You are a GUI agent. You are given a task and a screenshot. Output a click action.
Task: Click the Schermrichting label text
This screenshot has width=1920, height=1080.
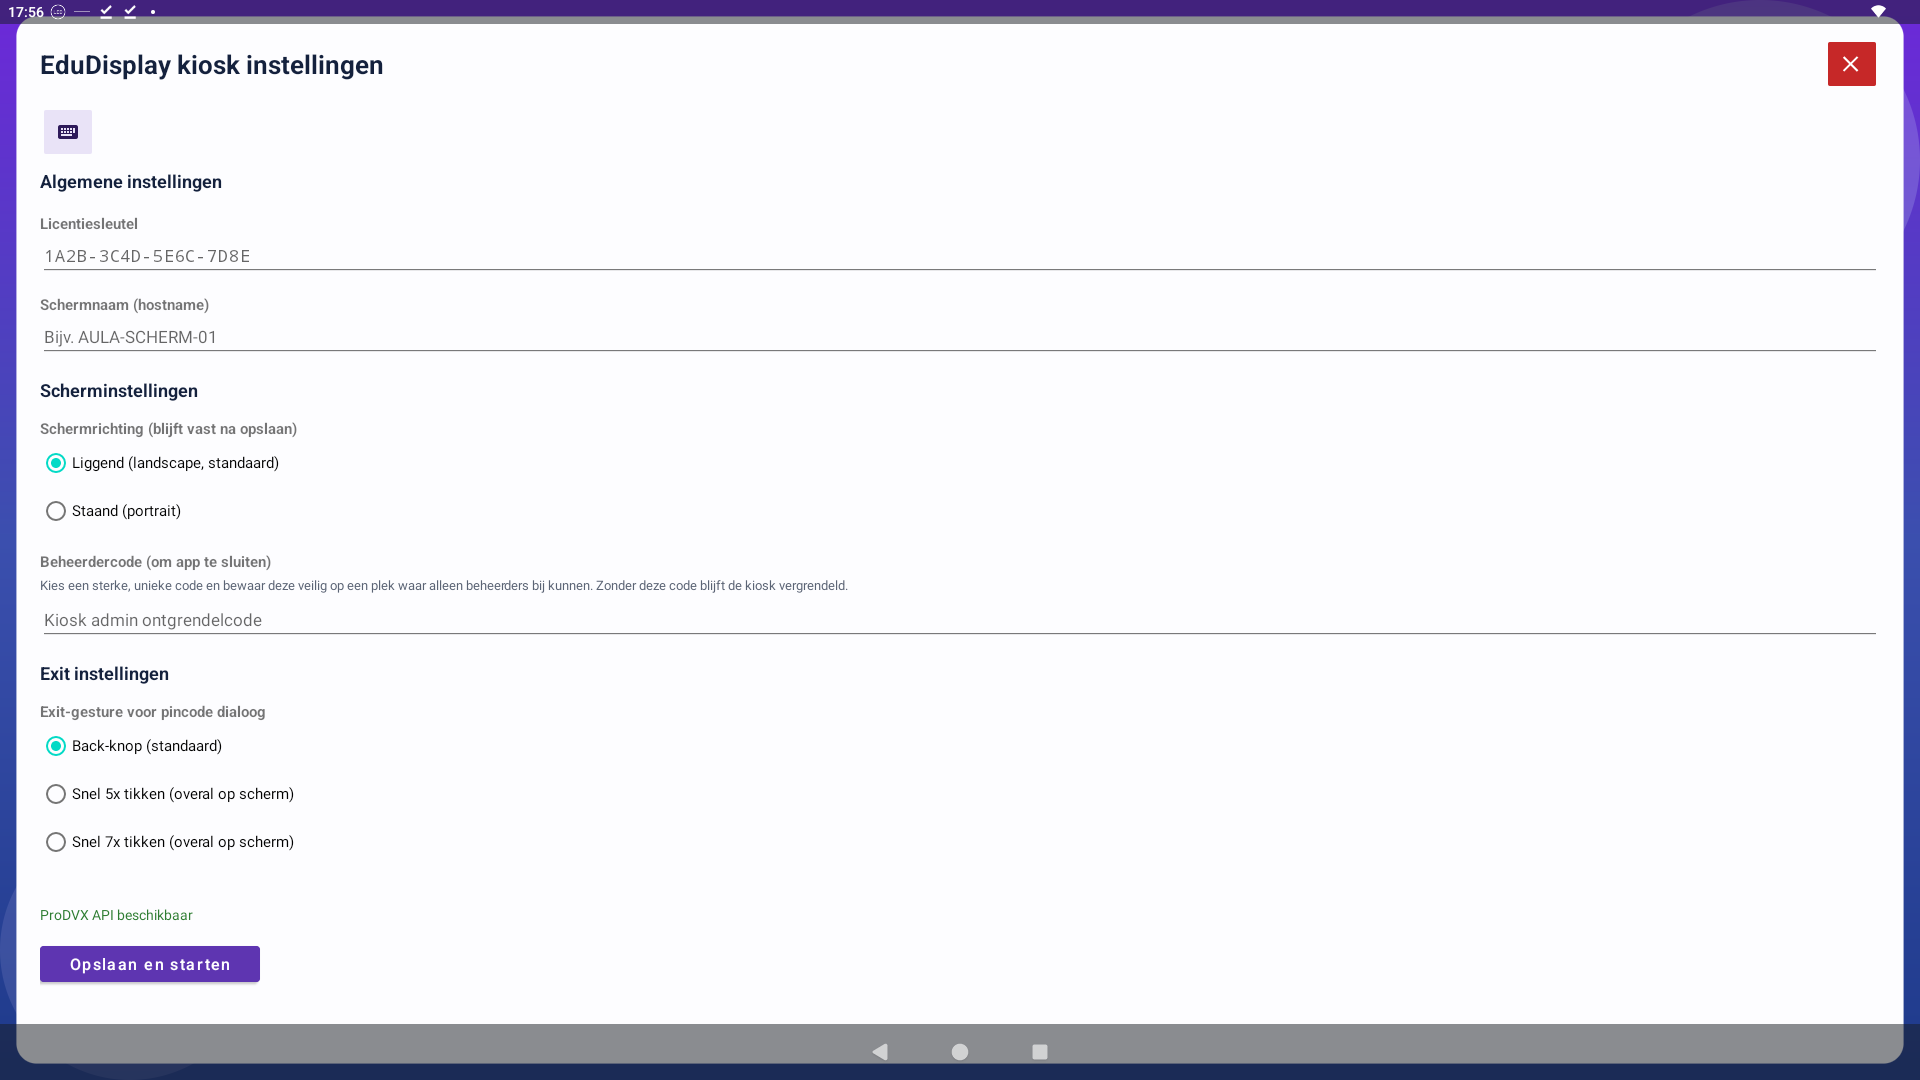(169, 429)
